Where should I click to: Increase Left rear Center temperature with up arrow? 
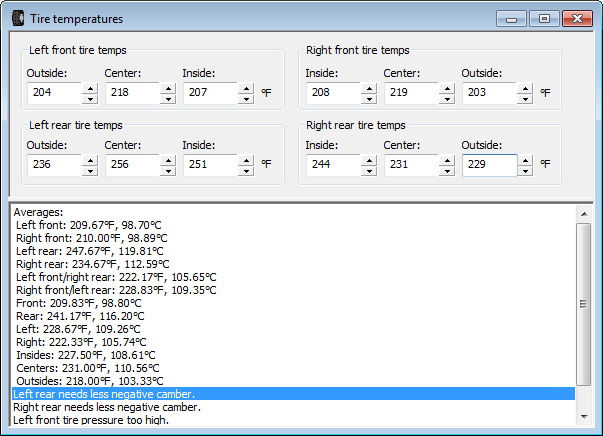coord(168,160)
